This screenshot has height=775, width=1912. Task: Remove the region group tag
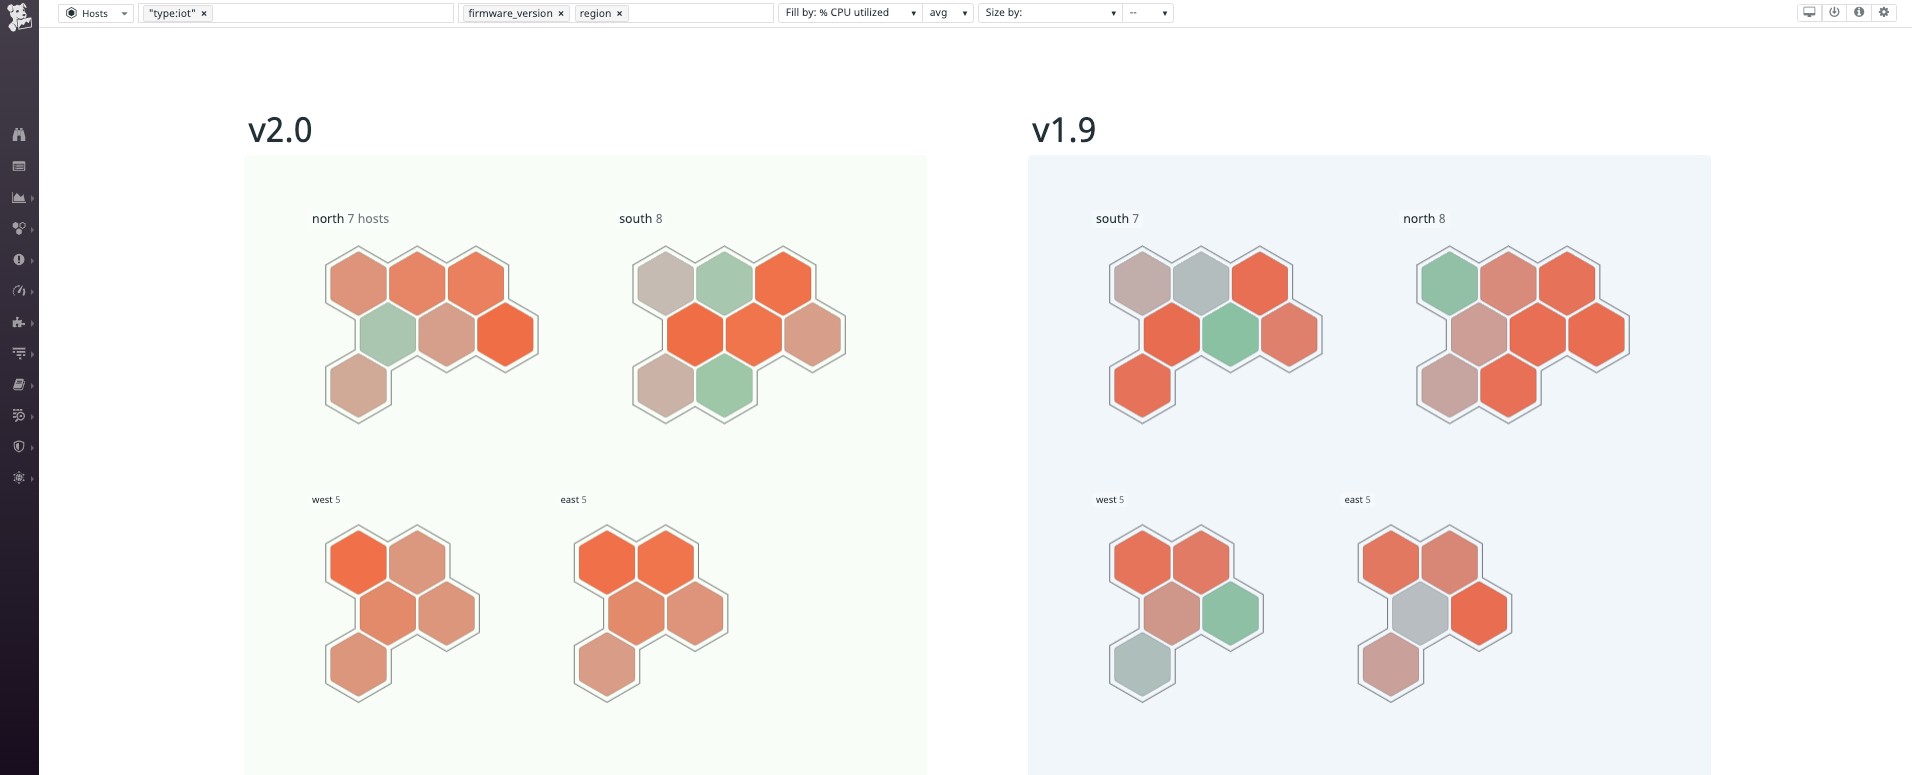tap(620, 14)
